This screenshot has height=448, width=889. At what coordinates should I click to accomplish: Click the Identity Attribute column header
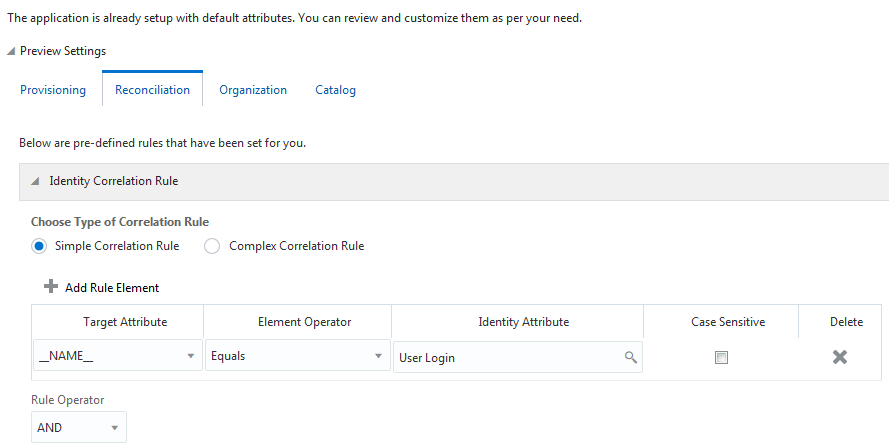tap(517, 322)
